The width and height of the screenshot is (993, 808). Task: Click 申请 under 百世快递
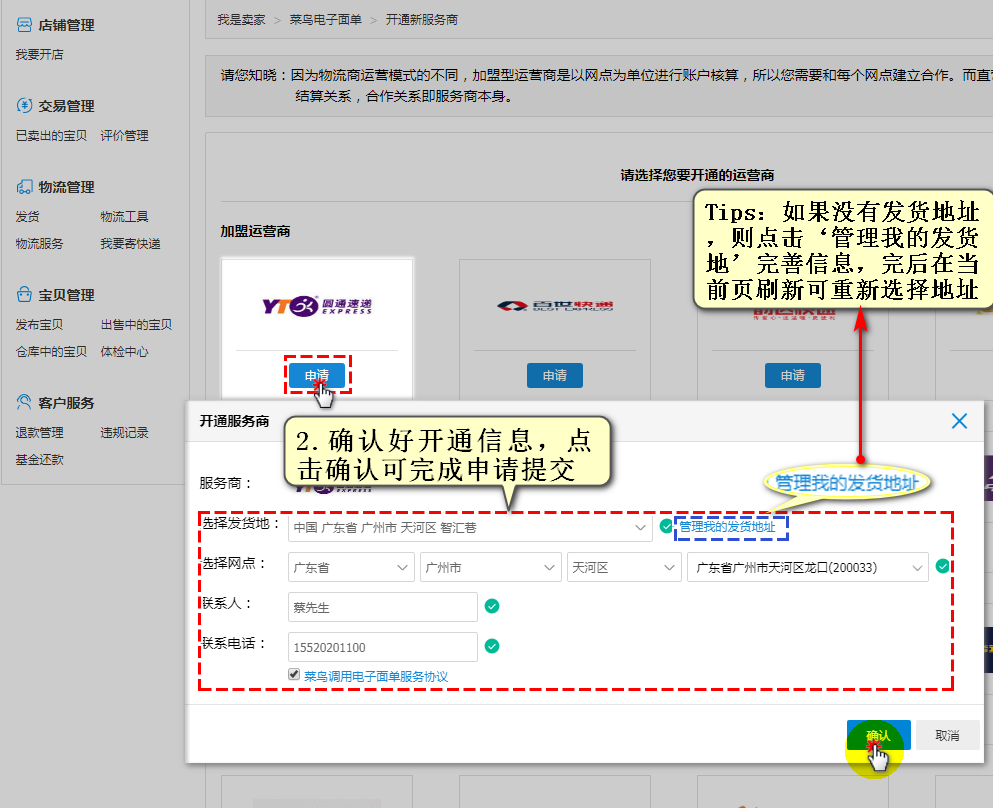(x=555, y=376)
